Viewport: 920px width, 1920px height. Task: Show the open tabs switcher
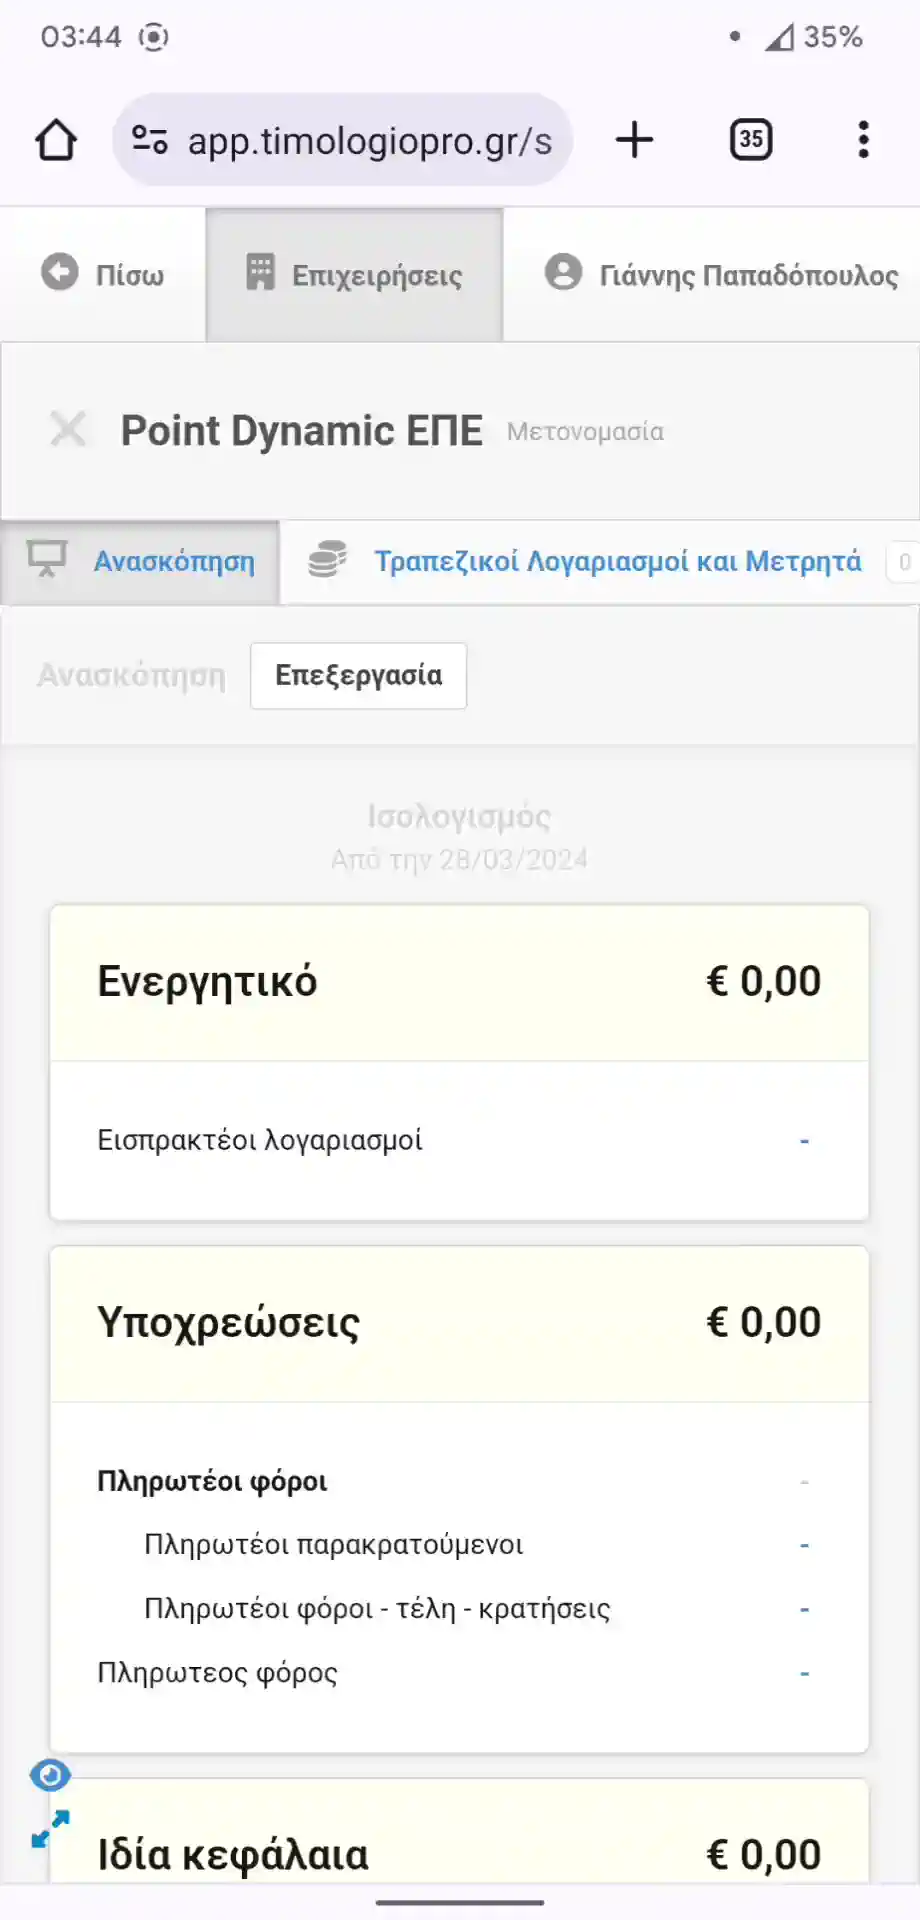point(750,140)
